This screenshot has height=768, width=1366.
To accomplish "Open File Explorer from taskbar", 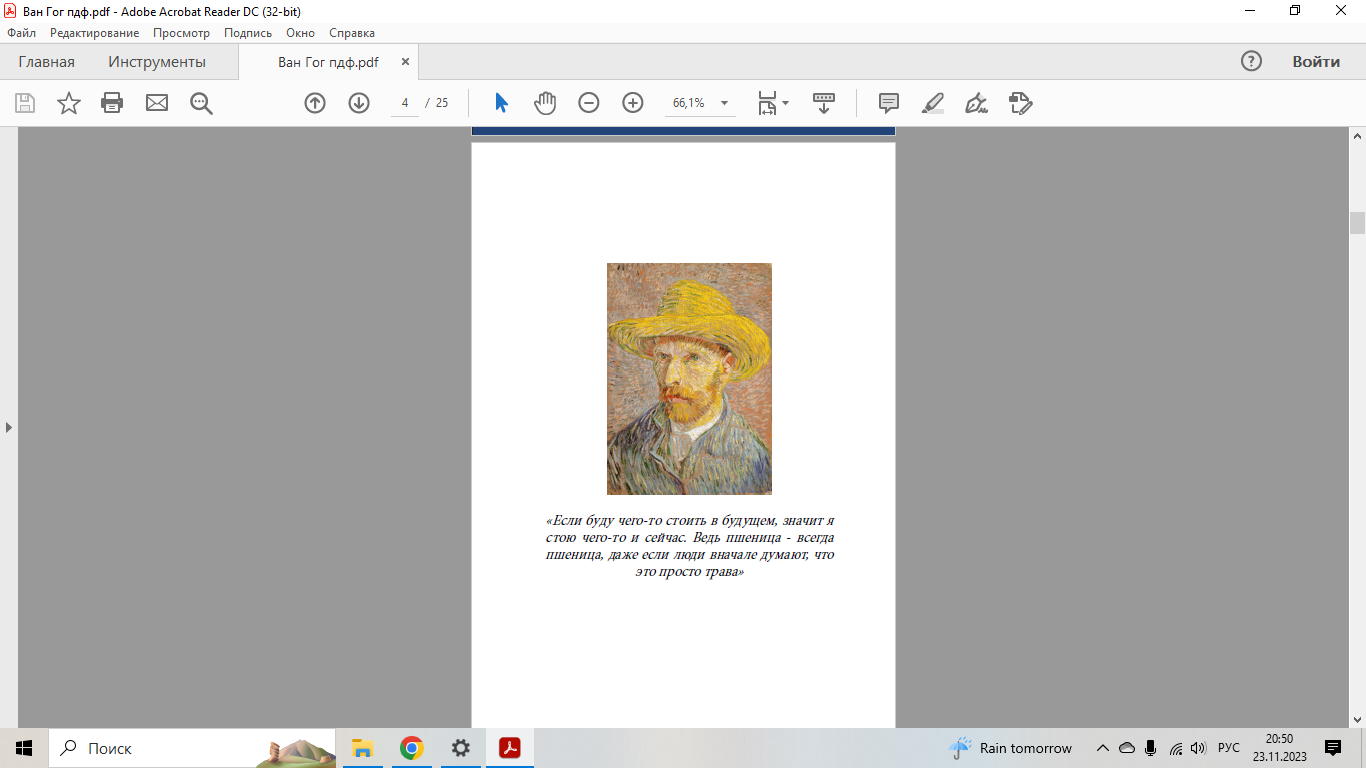I will click(362, 748).
